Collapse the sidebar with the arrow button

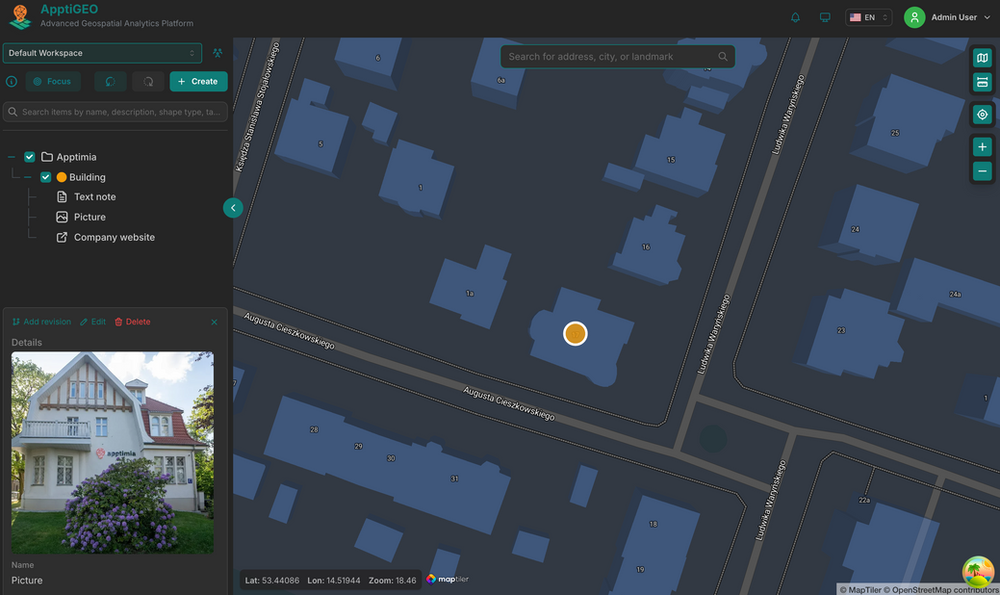click(x=233, y=208)
